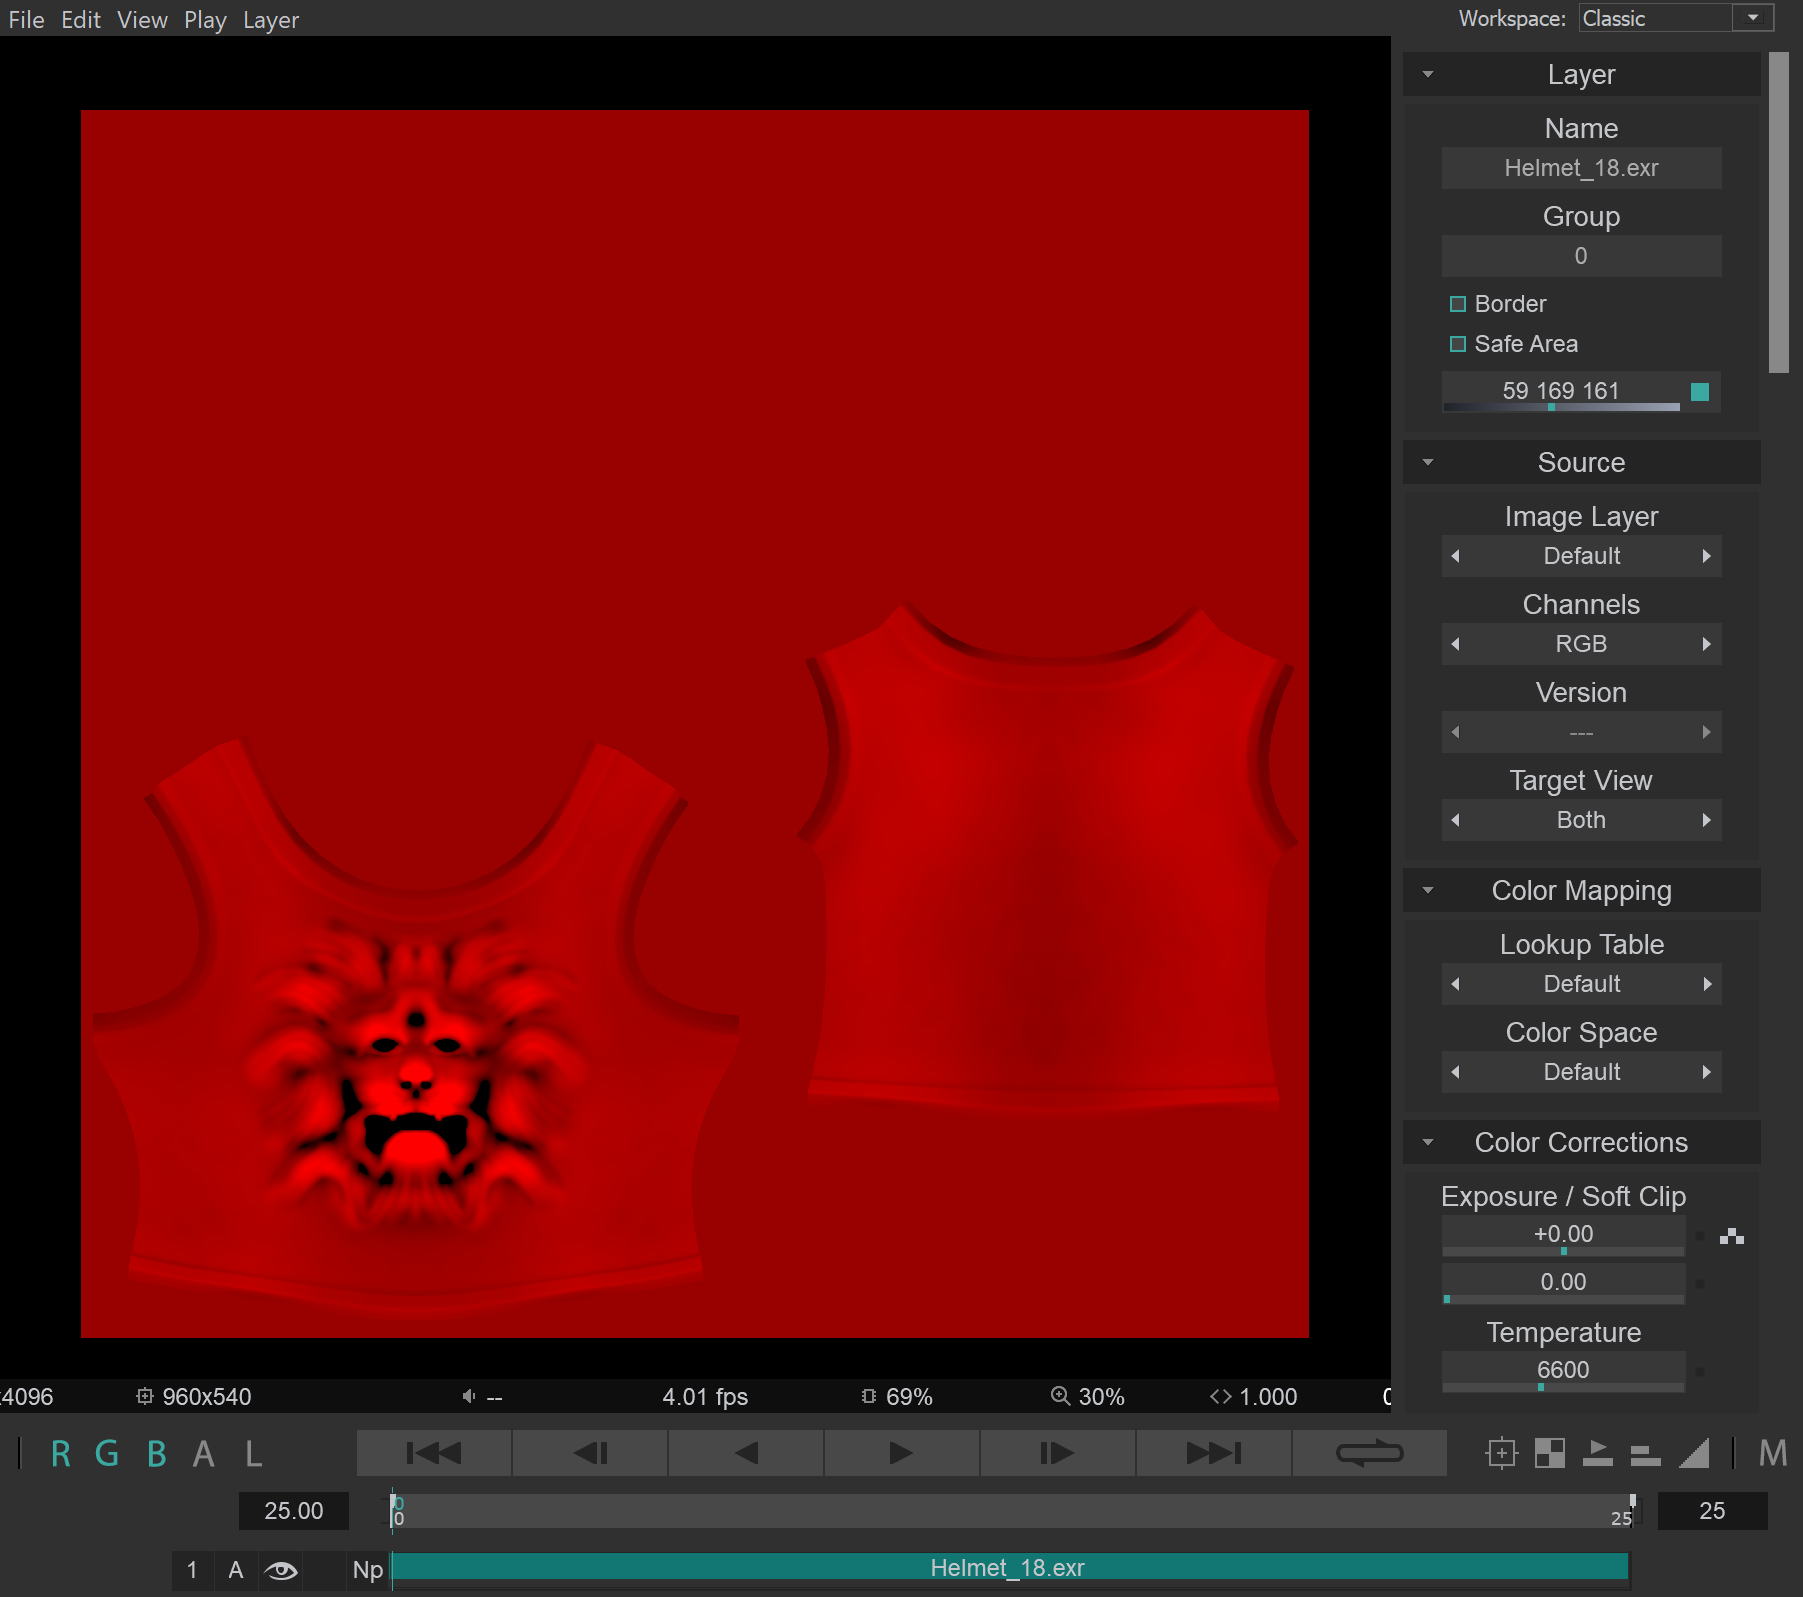Open the Play menu

click(205, 19)
